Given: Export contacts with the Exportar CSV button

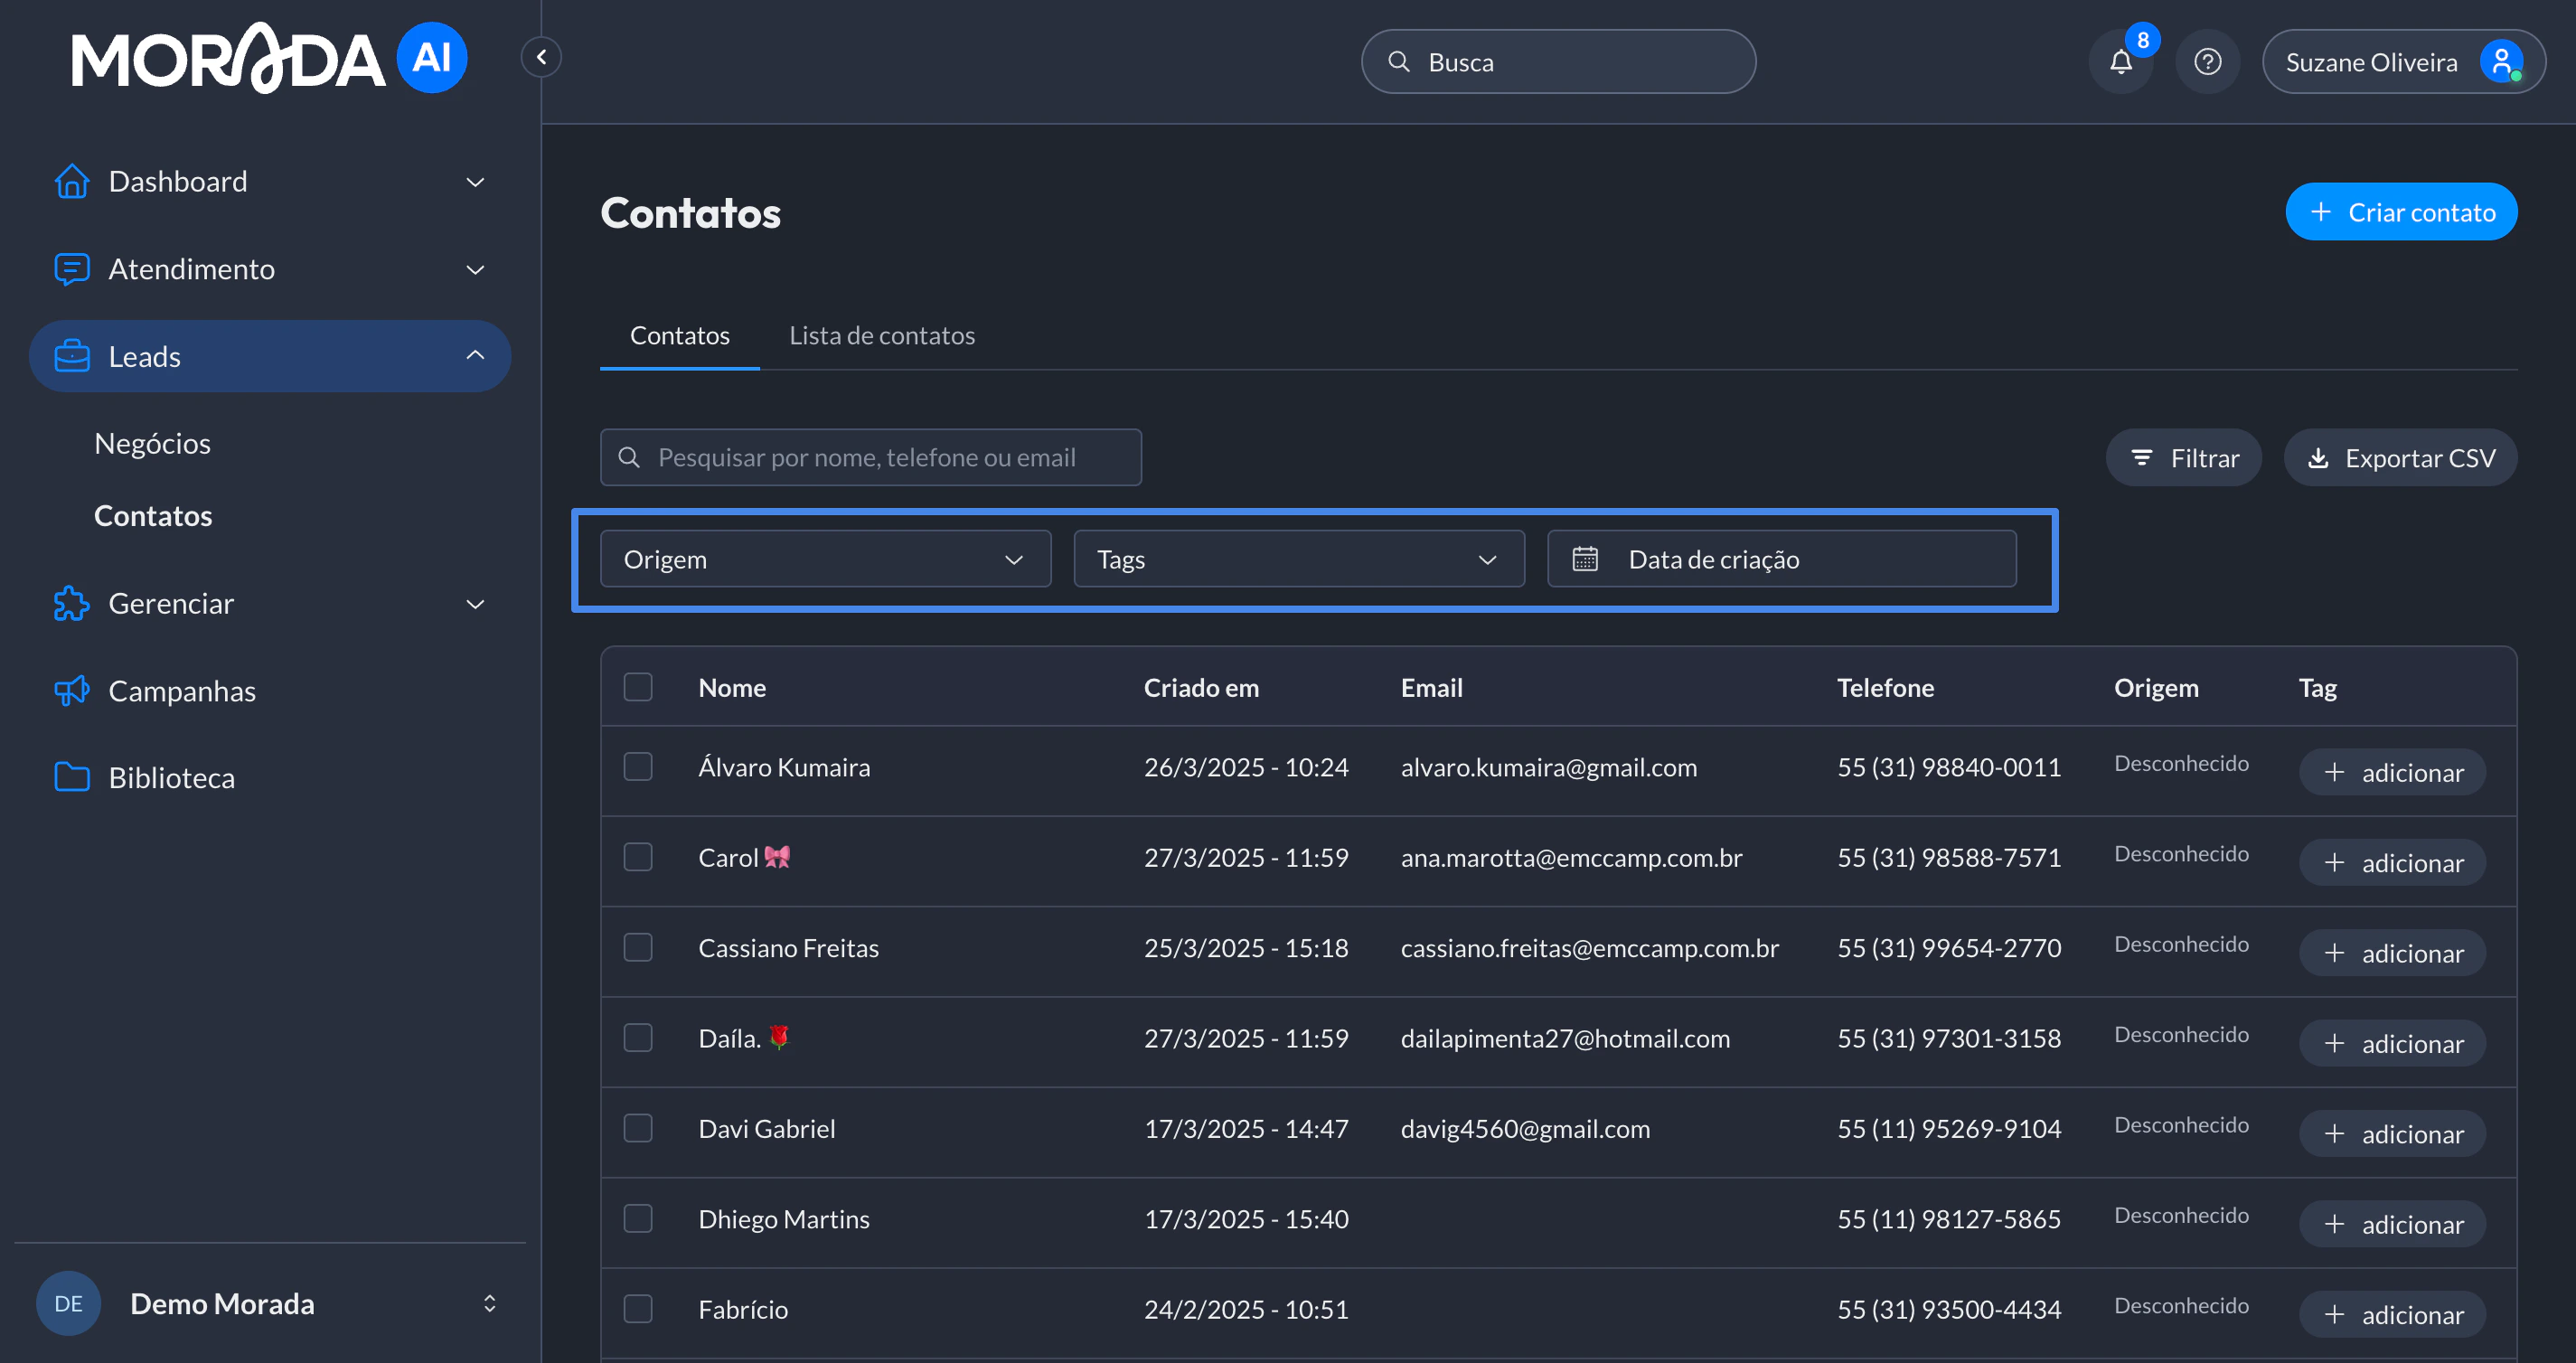Looking at the screenshot, I should tap(2400, 458).
